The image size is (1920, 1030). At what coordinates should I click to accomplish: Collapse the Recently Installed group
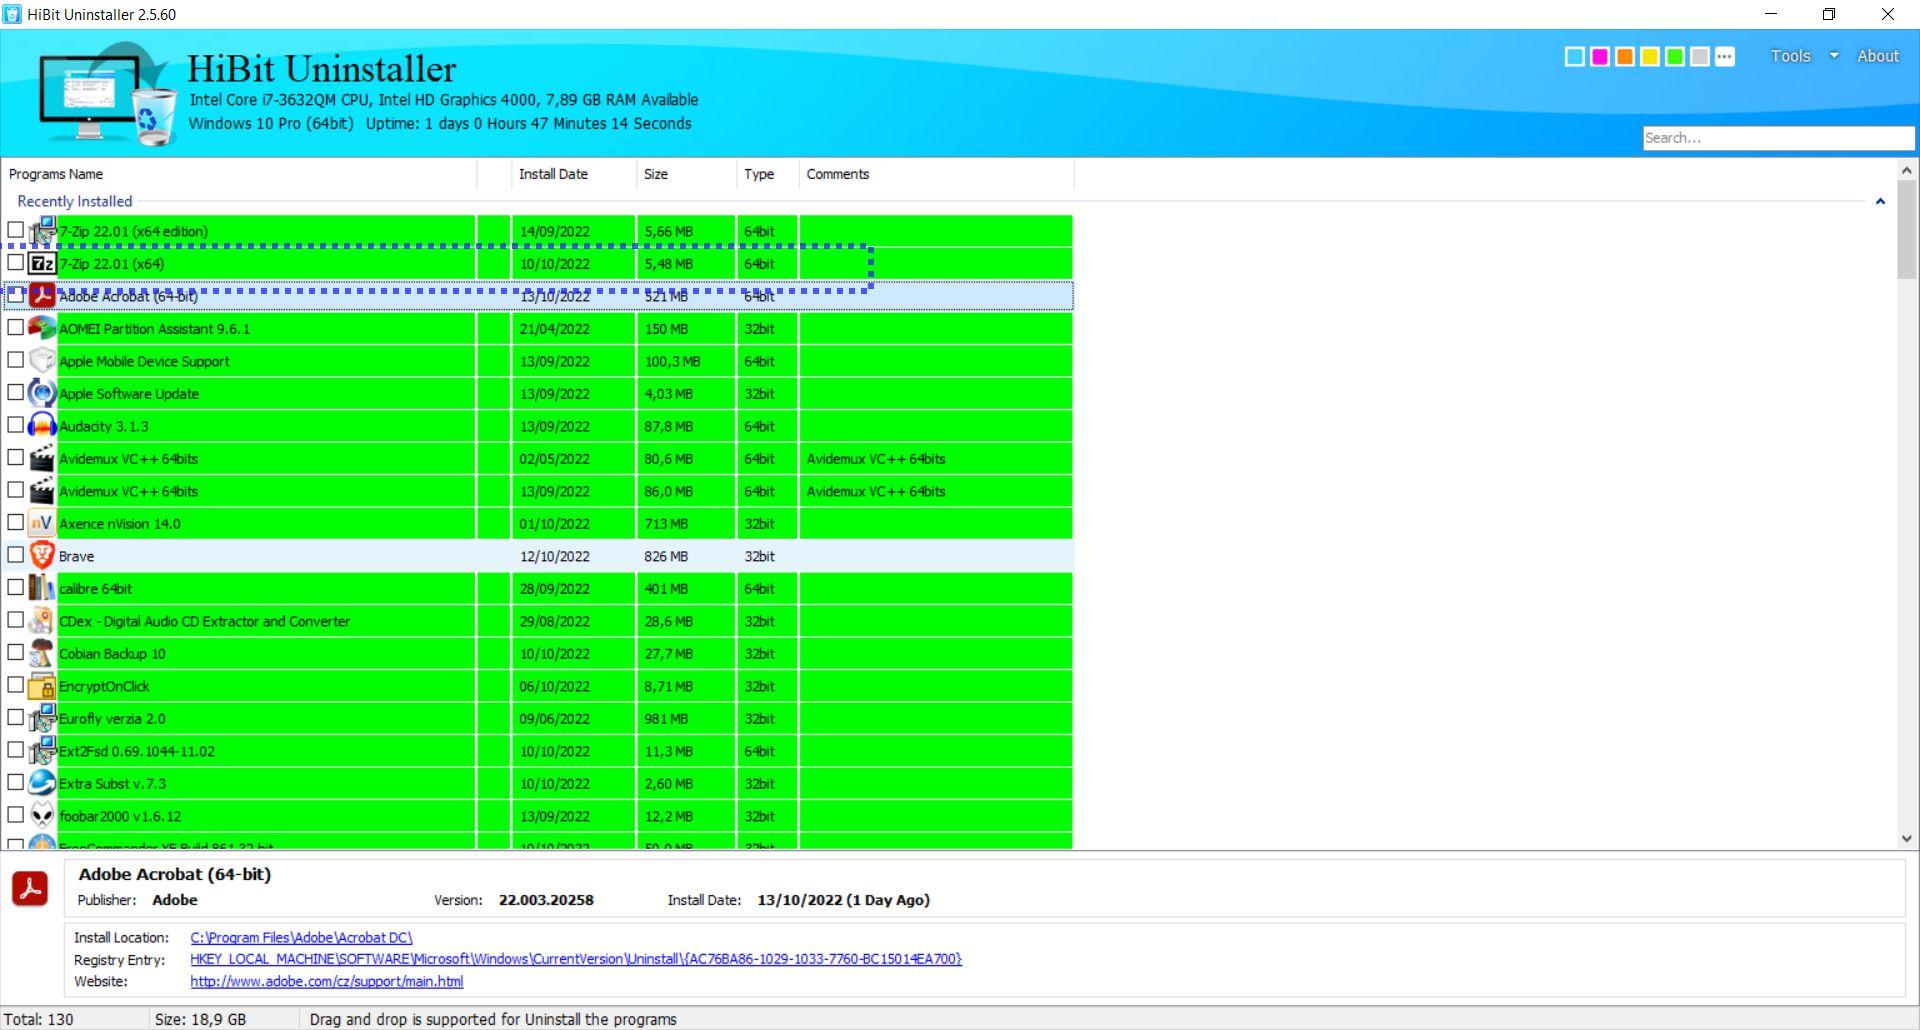click(x=1880, y=201)
